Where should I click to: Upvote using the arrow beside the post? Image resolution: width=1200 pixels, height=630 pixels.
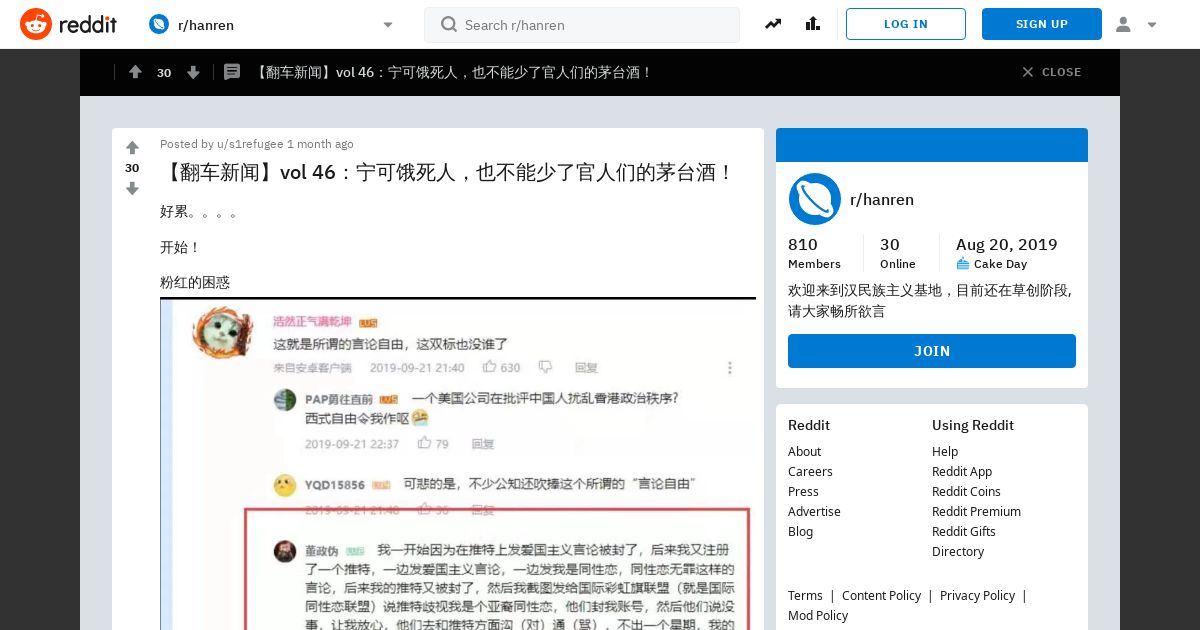132,148
